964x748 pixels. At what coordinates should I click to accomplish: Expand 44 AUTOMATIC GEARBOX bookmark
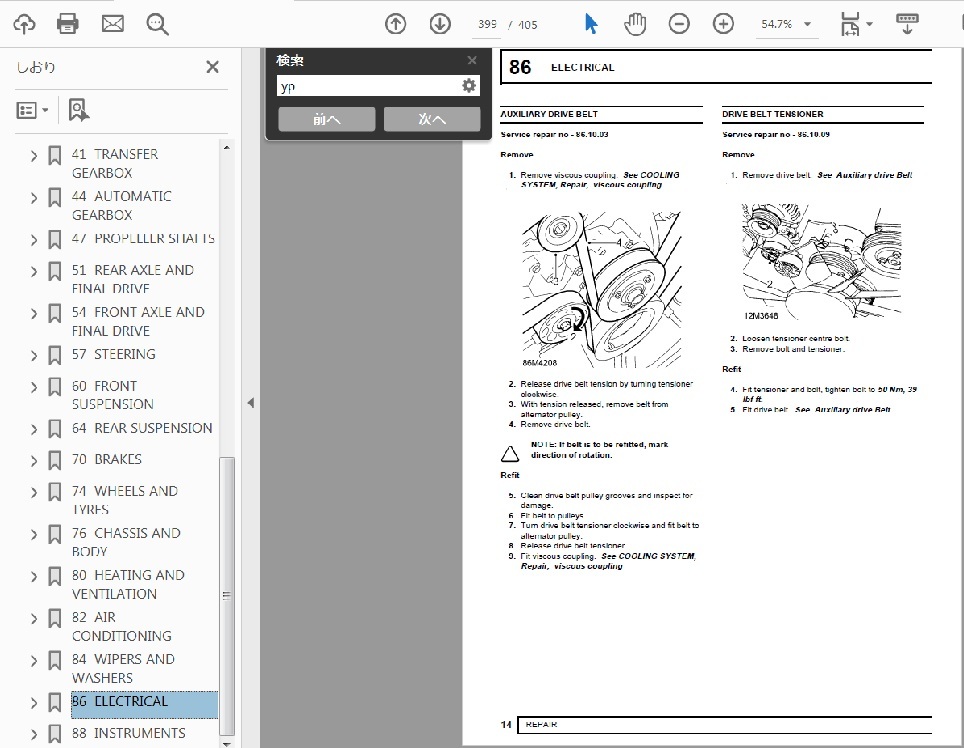click(34, 198)
